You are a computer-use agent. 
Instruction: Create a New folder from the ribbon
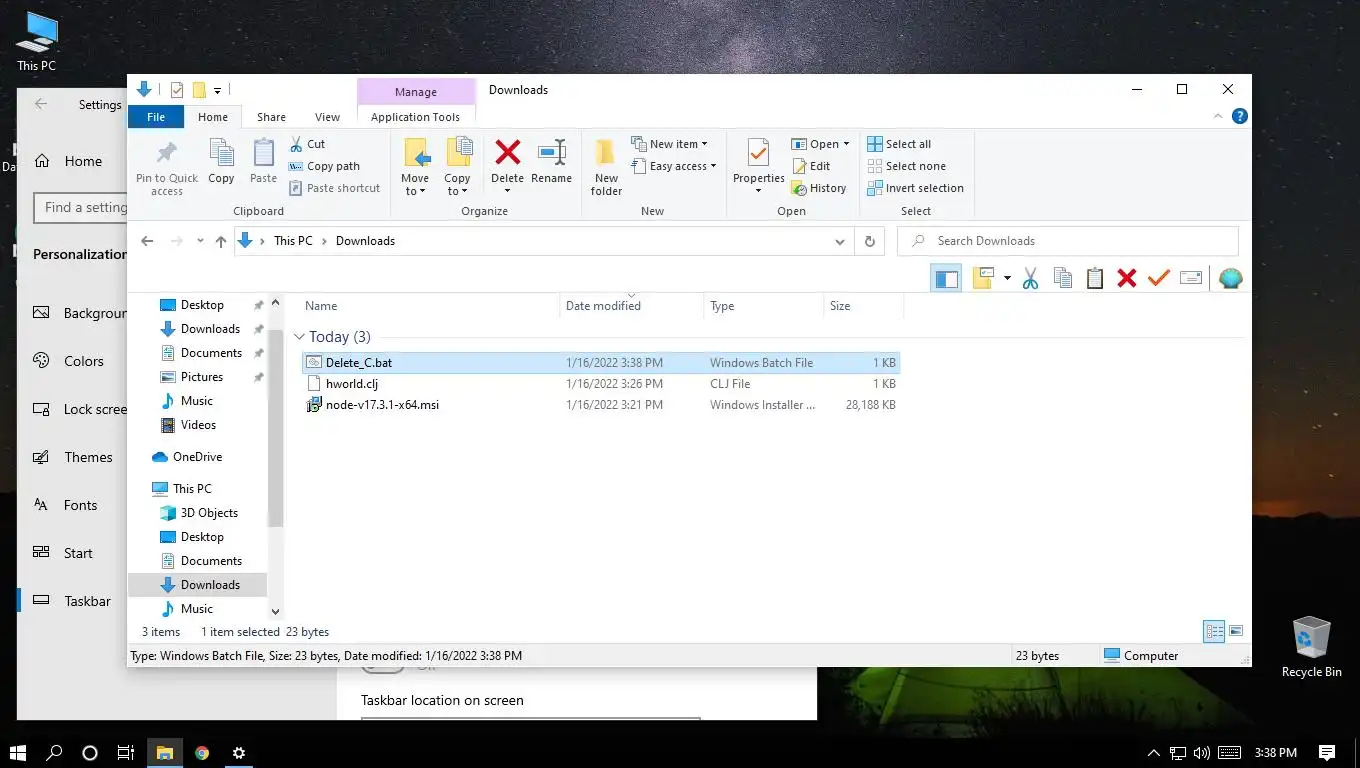[606, 166]
